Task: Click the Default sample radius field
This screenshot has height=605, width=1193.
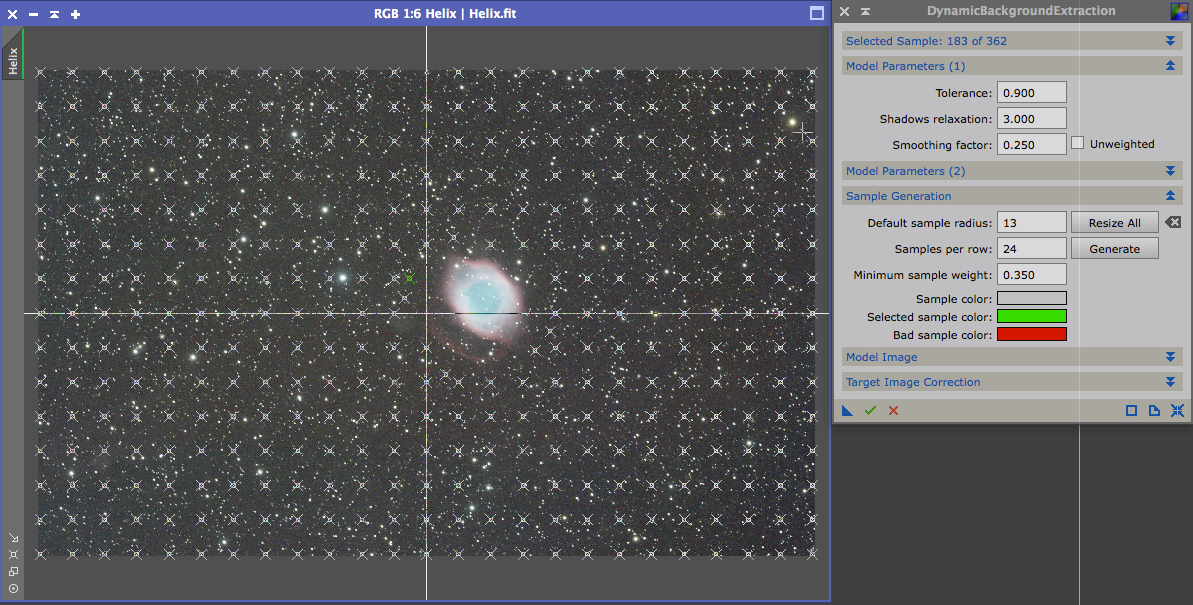Action: (1032, 222)
